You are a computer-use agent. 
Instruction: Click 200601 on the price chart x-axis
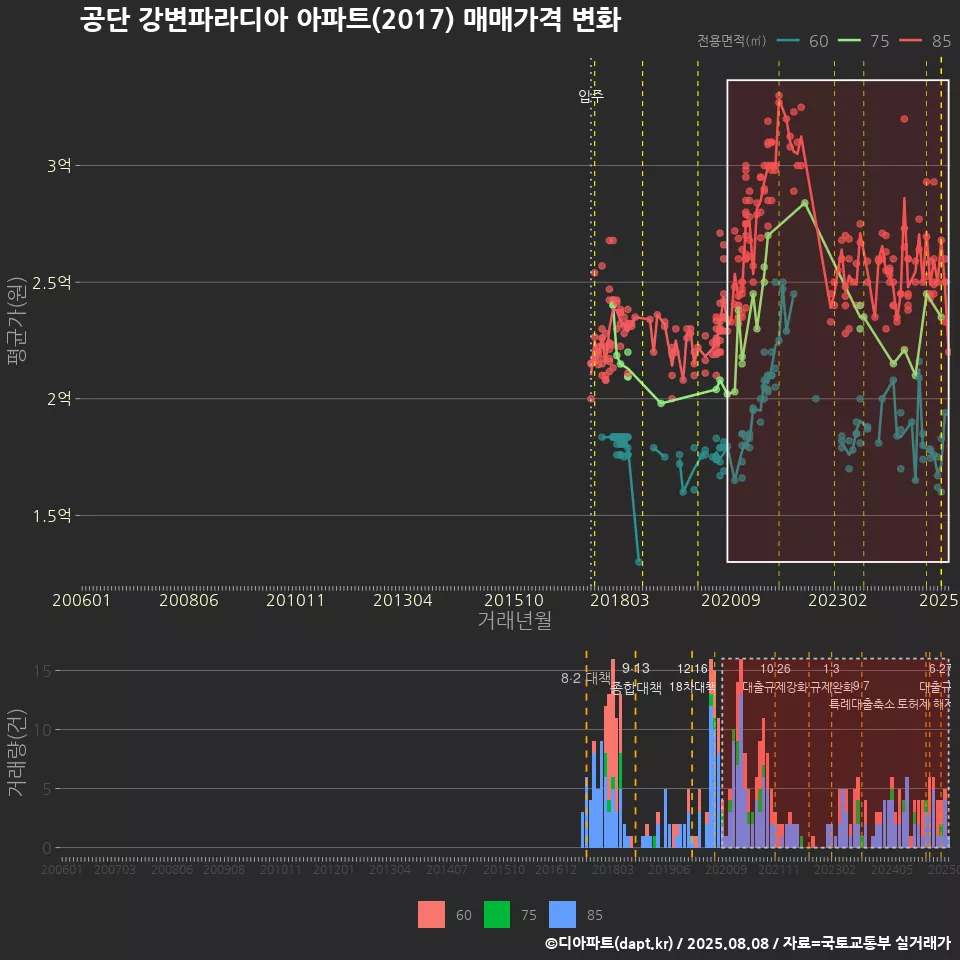tap(81, 600)
